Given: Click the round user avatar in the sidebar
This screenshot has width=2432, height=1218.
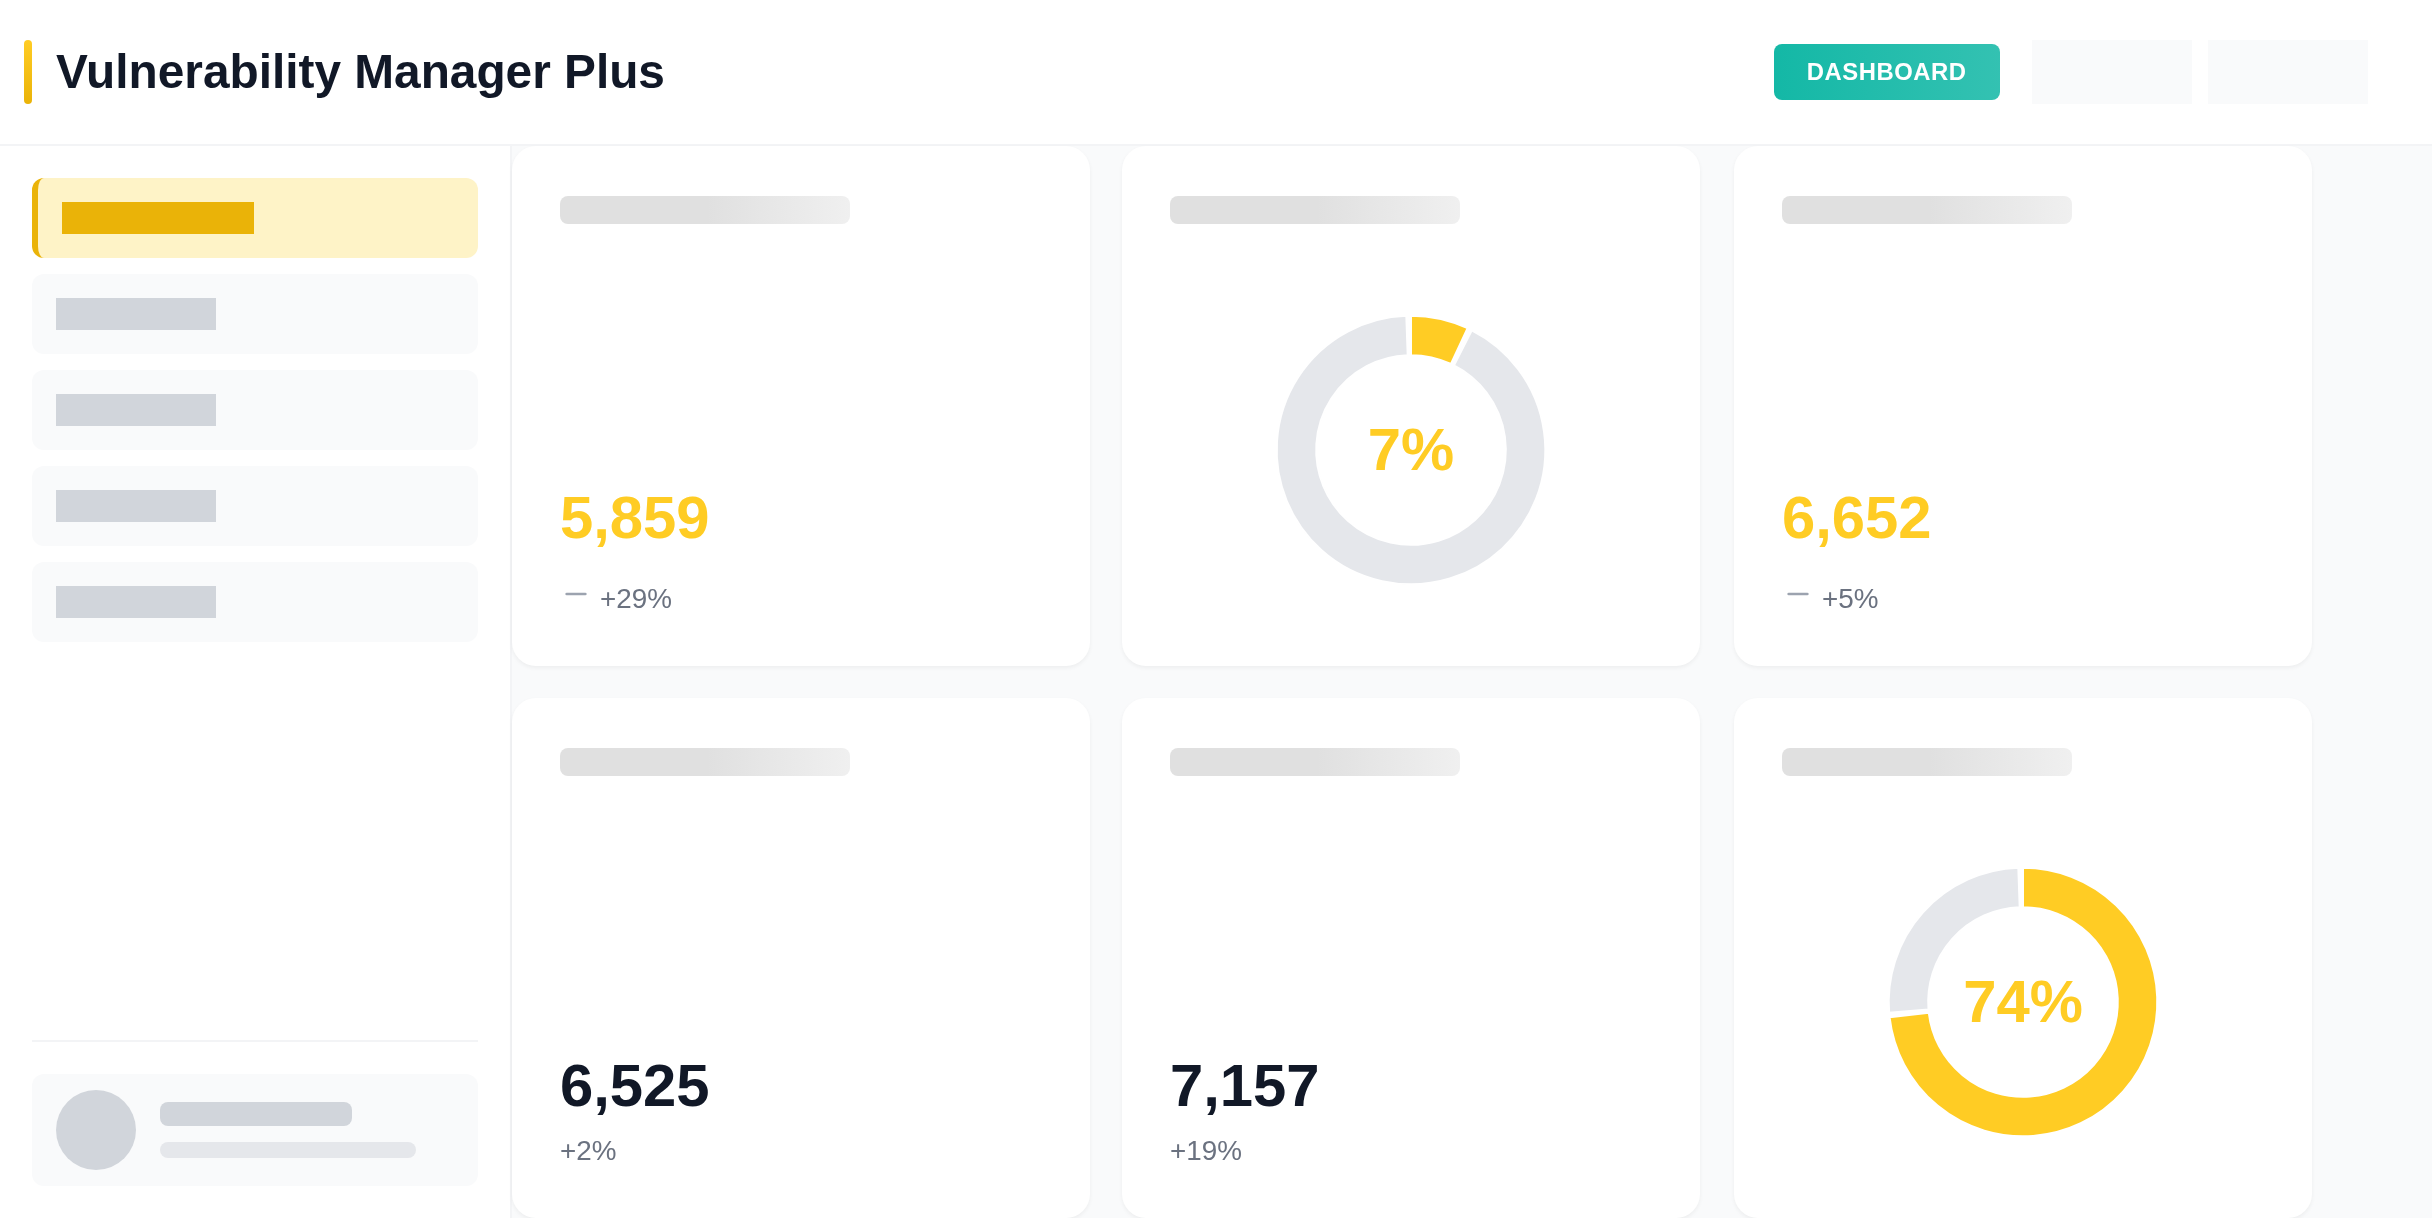Looking at the screenshot, I should (96, 1130).
